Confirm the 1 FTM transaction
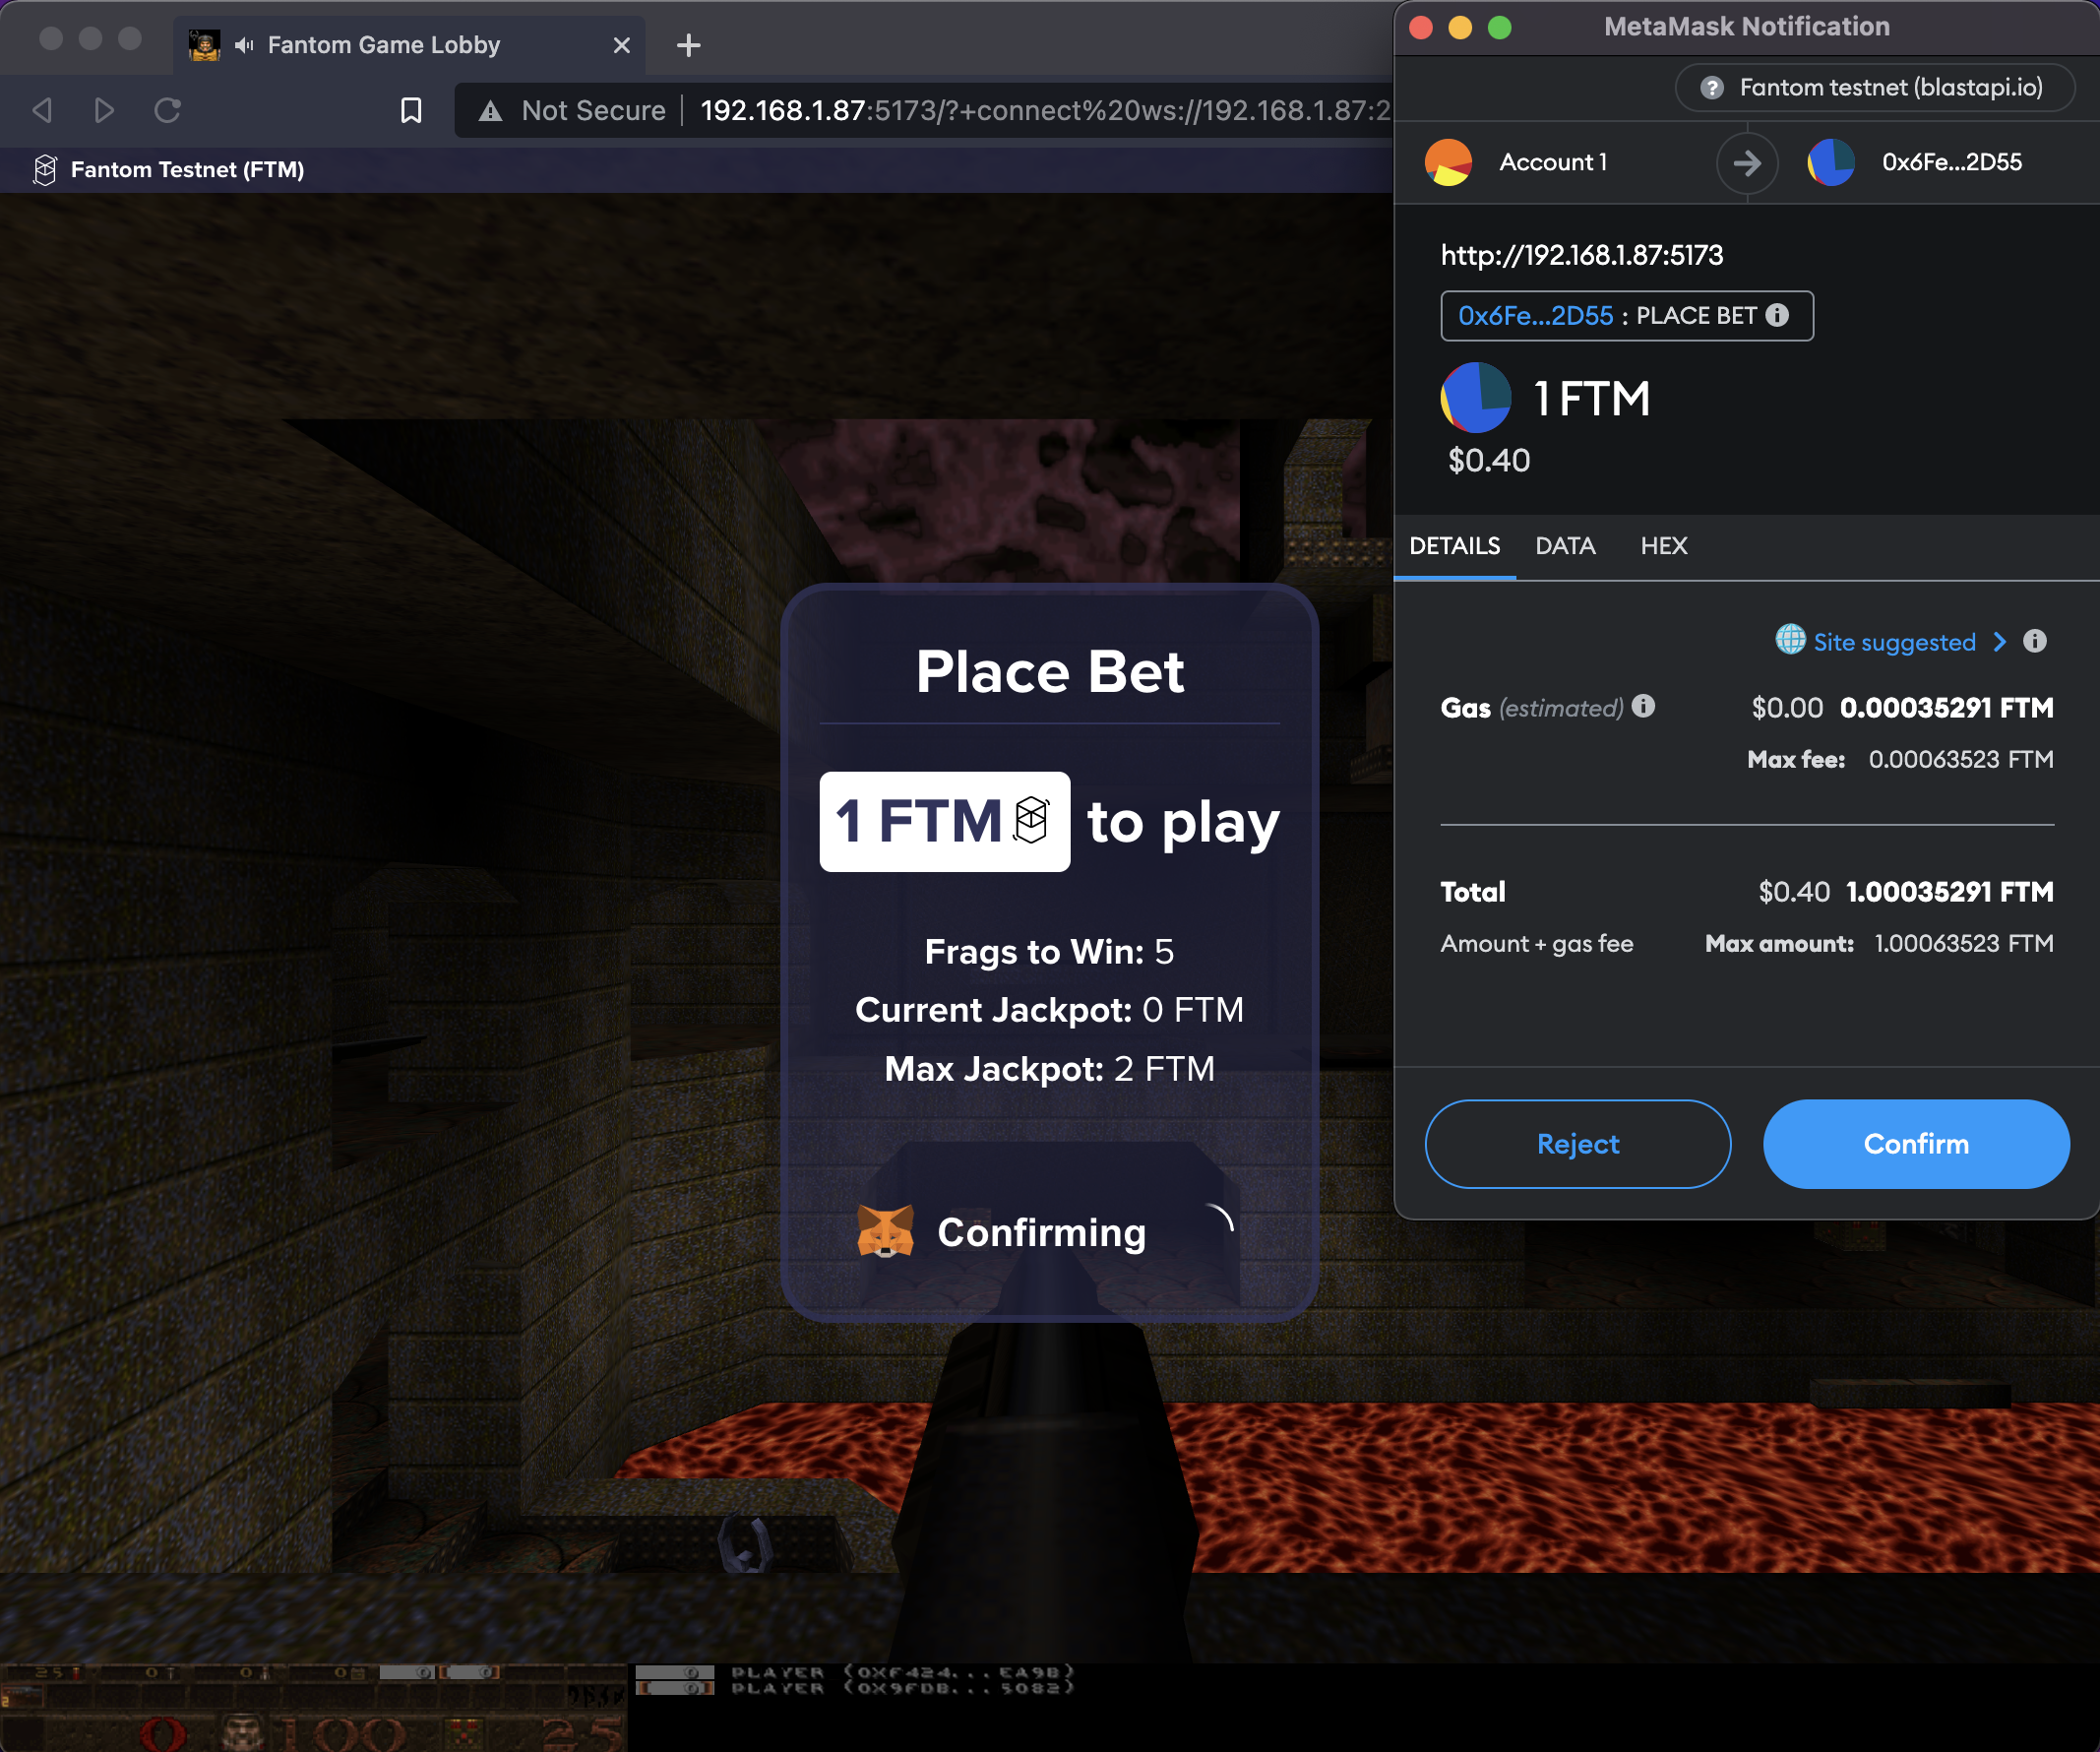This screenshot has height=1752, width=2100. pyautogui.click(x=1915, y=1144)
